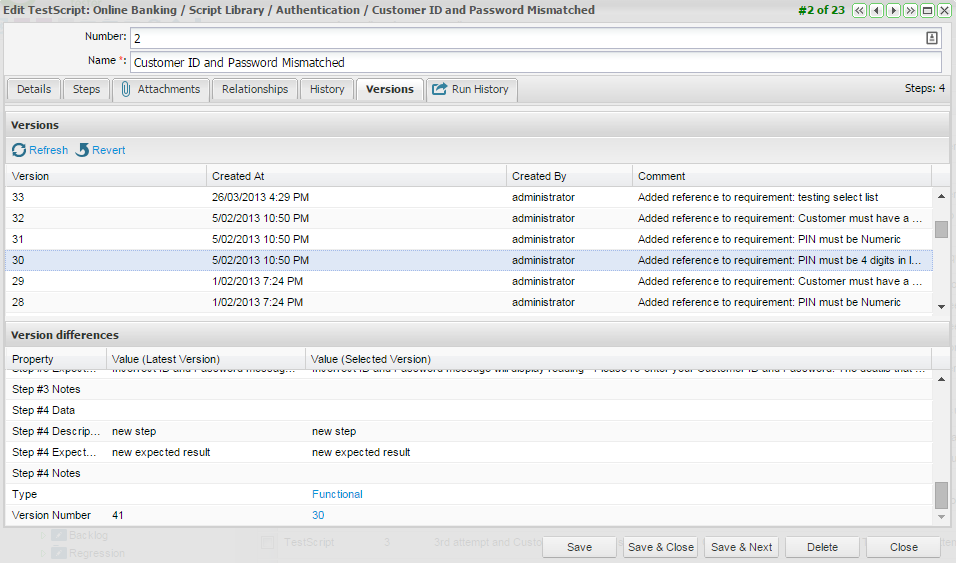This screenshot has width=956, height=563.
Task: Open the Attachments tab
Action: coord(160,89)
